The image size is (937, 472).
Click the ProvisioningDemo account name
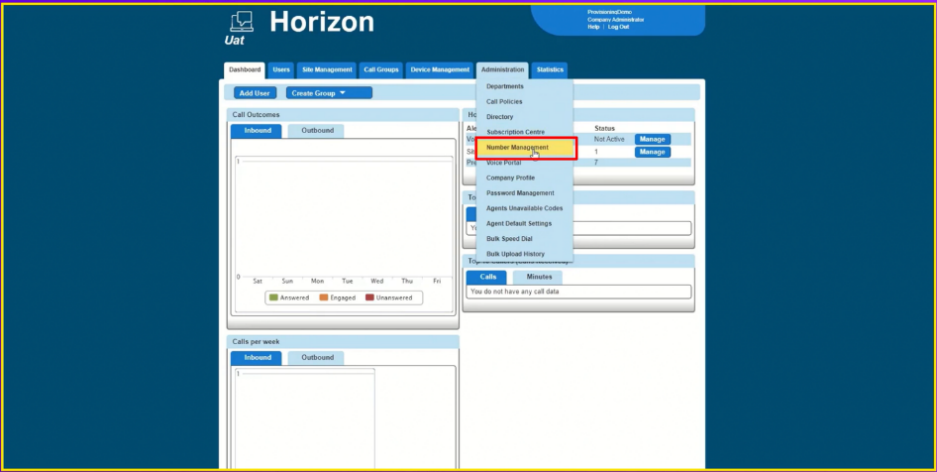tap(609, 12)
